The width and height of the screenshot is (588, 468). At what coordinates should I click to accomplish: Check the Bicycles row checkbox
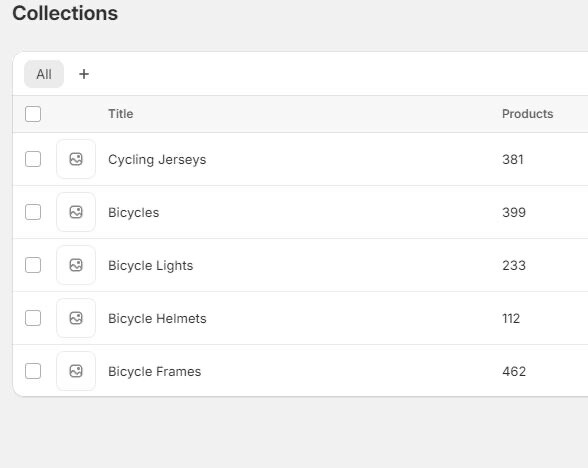click(x=33, y=212)
